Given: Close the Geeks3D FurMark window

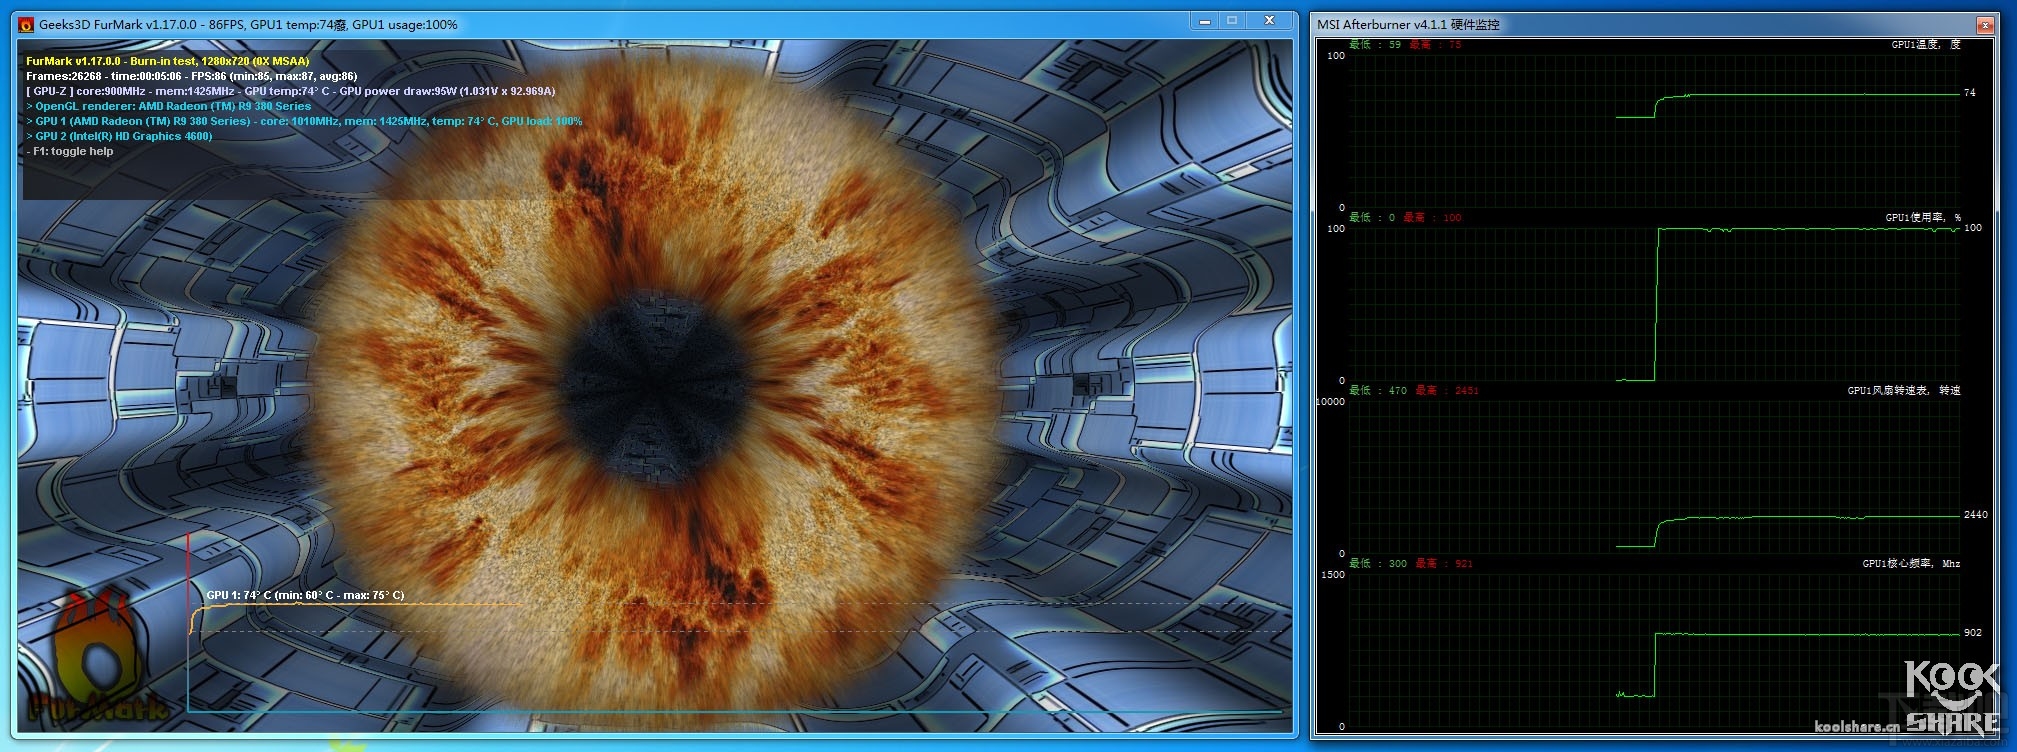Looking at the screenshot, I should tap(1269, 21).
